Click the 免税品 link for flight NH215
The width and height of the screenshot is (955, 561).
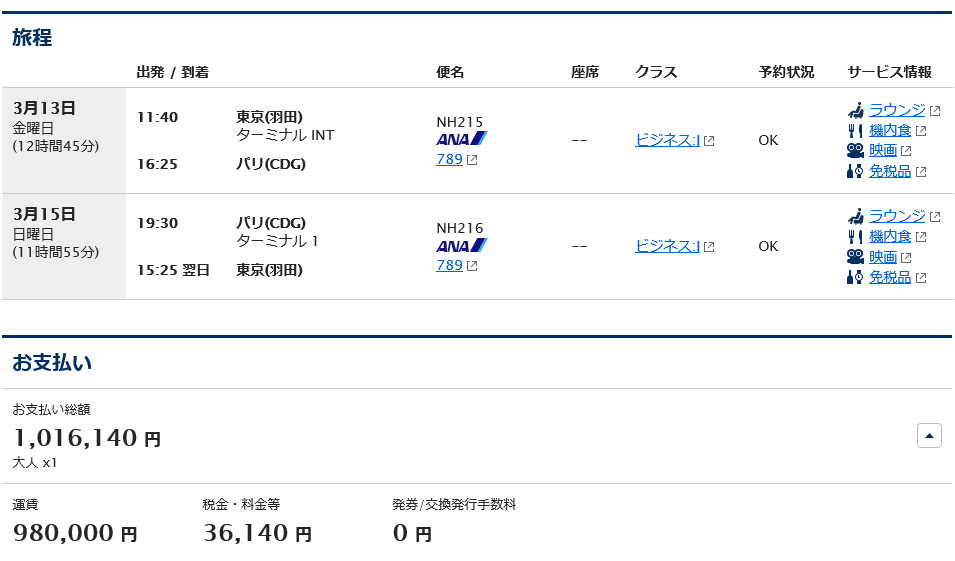click(890, 171)
